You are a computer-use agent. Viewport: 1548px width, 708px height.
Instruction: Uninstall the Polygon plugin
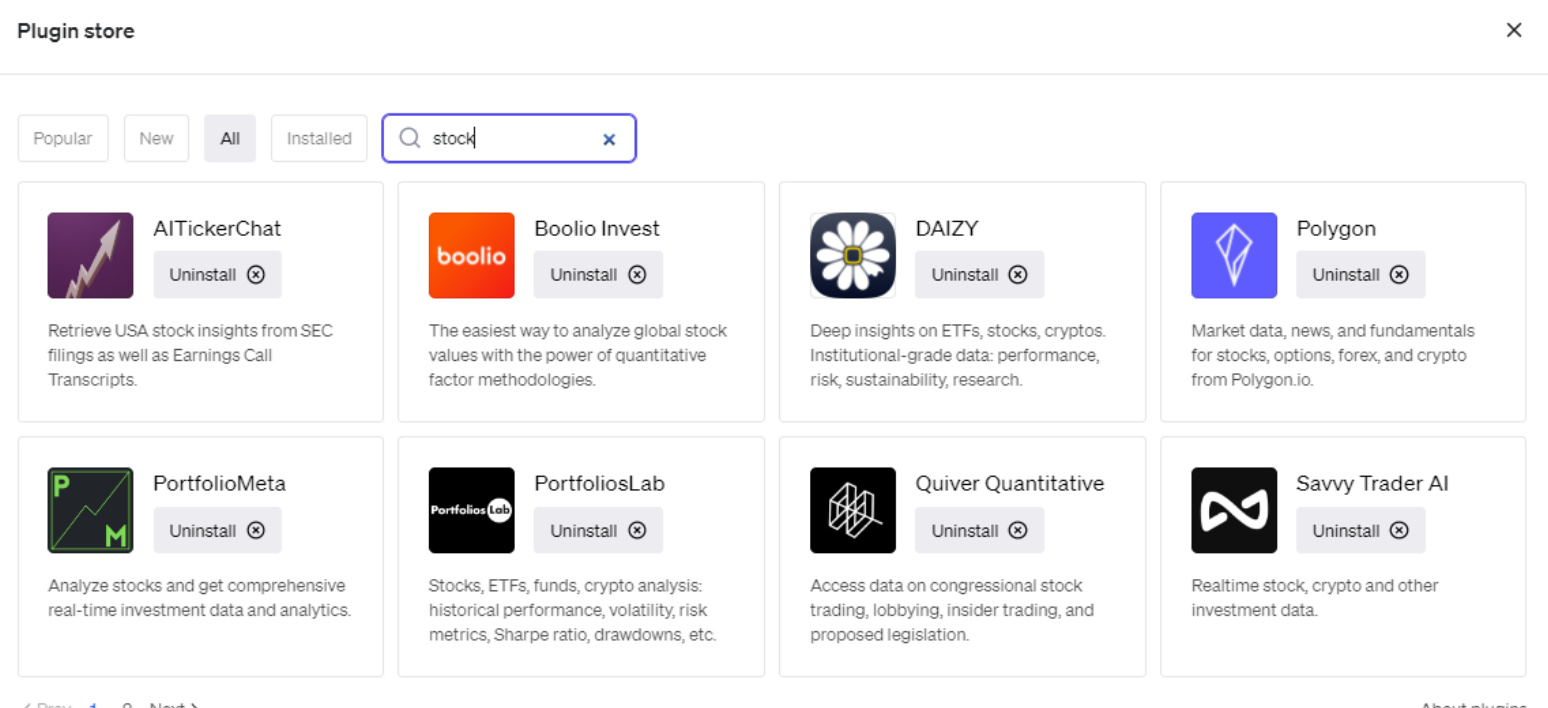(1360, 275)
